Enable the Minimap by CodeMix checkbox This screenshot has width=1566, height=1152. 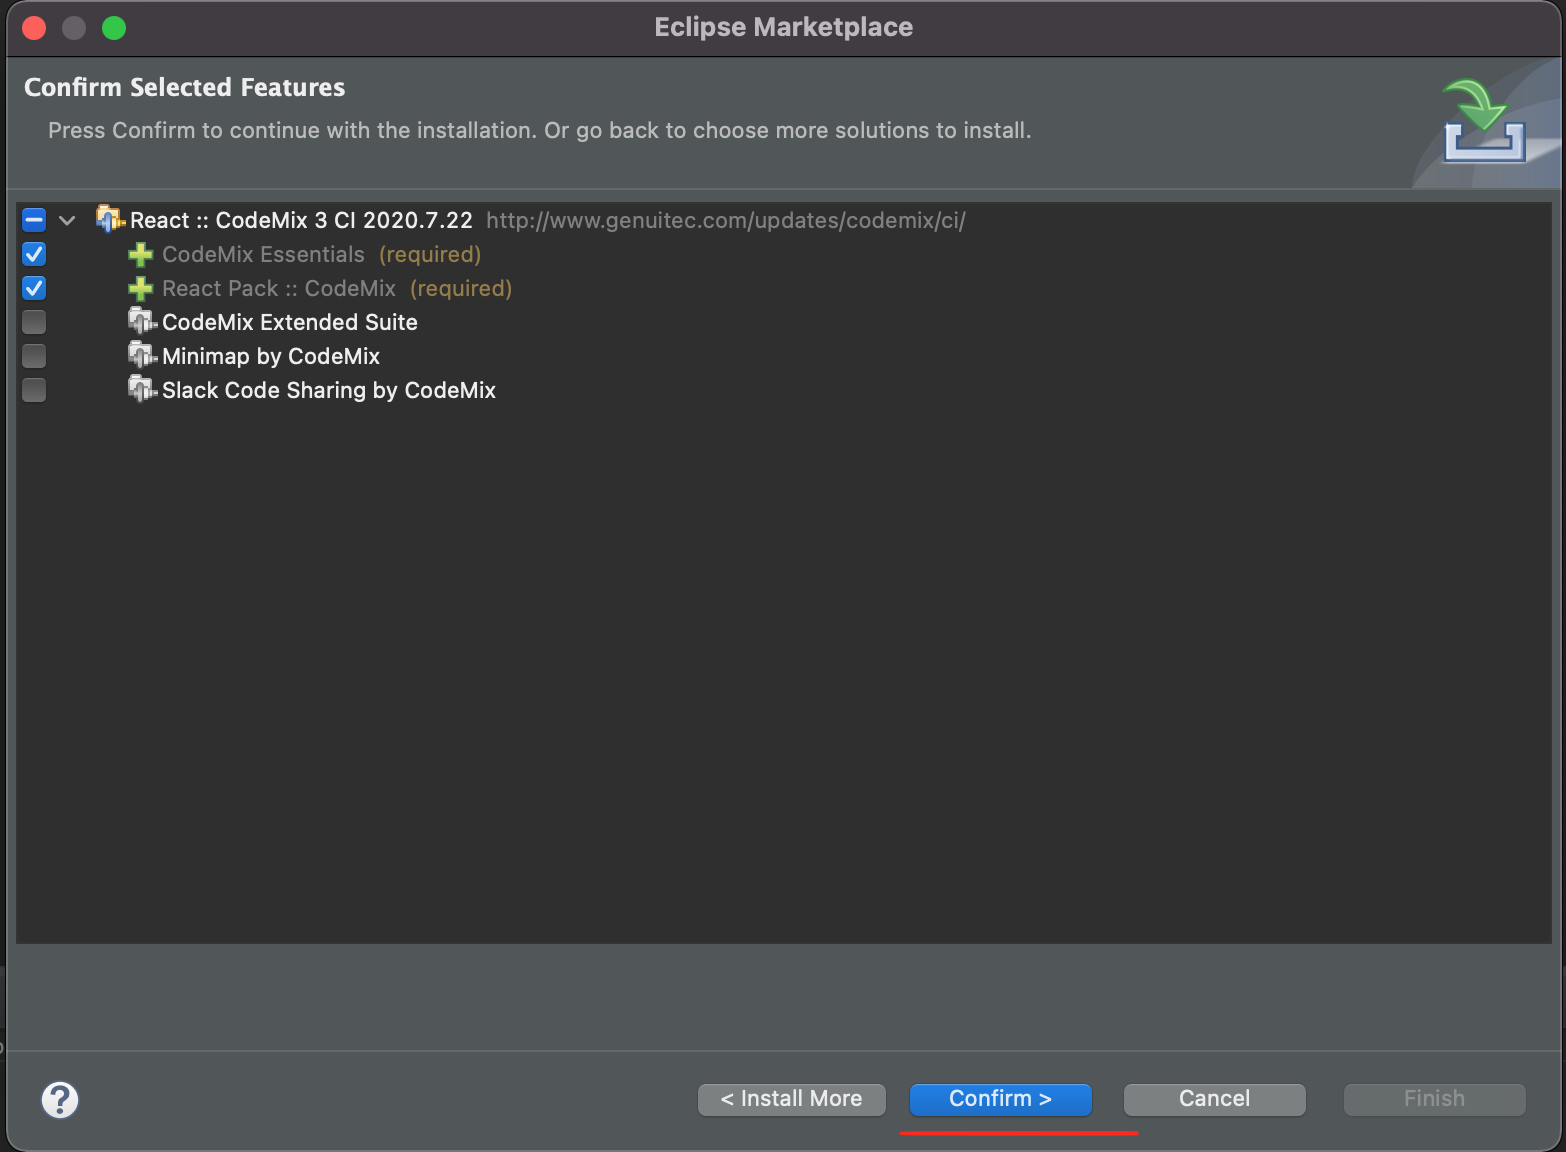pyautogui.click(x=34, y=356)
